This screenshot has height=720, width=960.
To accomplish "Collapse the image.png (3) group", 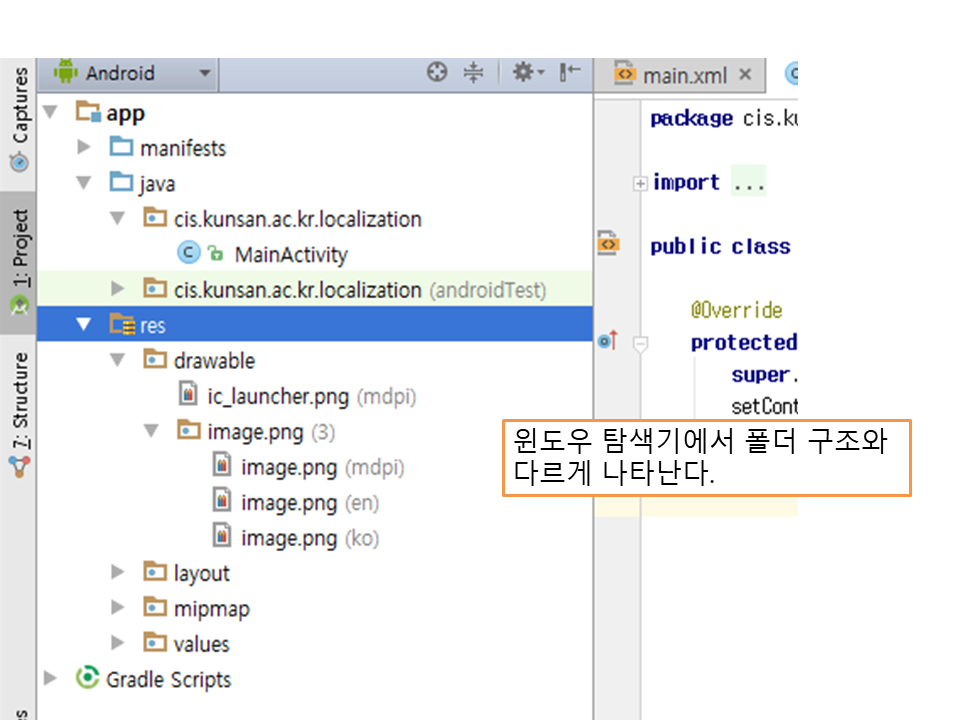I will (152, 432).
